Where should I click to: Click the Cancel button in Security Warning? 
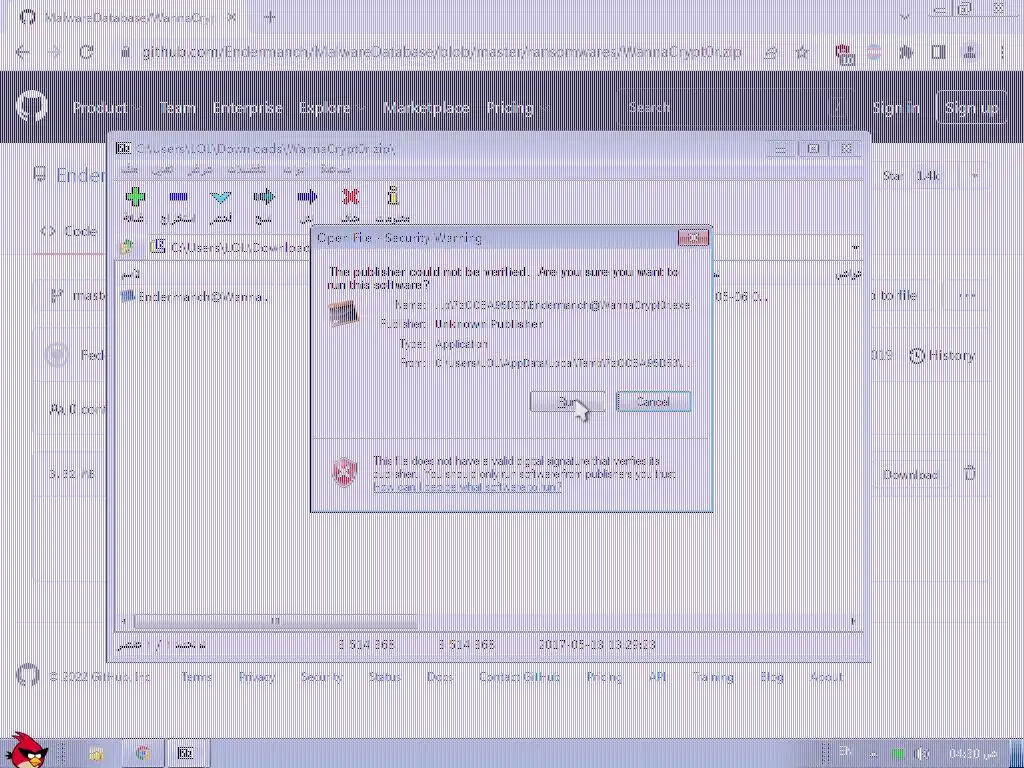(653, 402)
